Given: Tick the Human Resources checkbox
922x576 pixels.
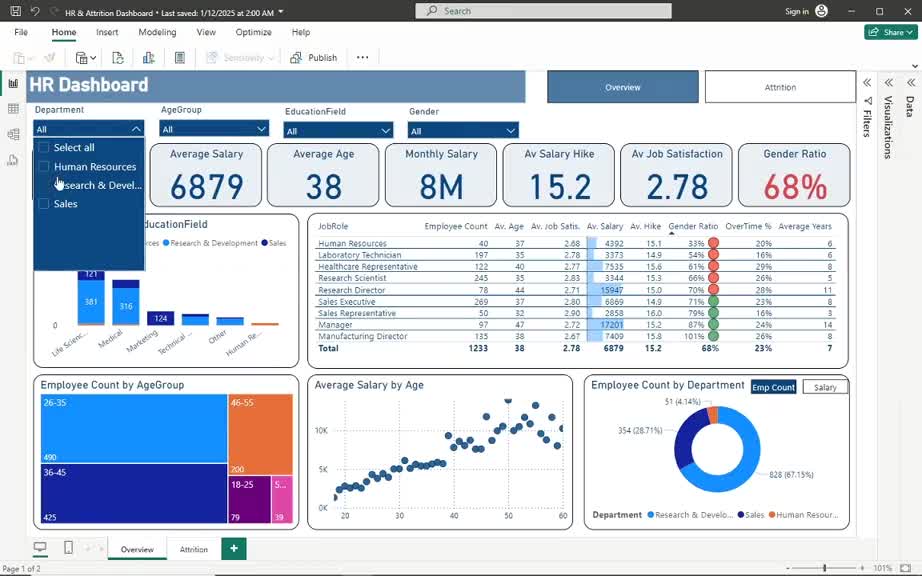Looking at the screenshot, I should point(43,167).
